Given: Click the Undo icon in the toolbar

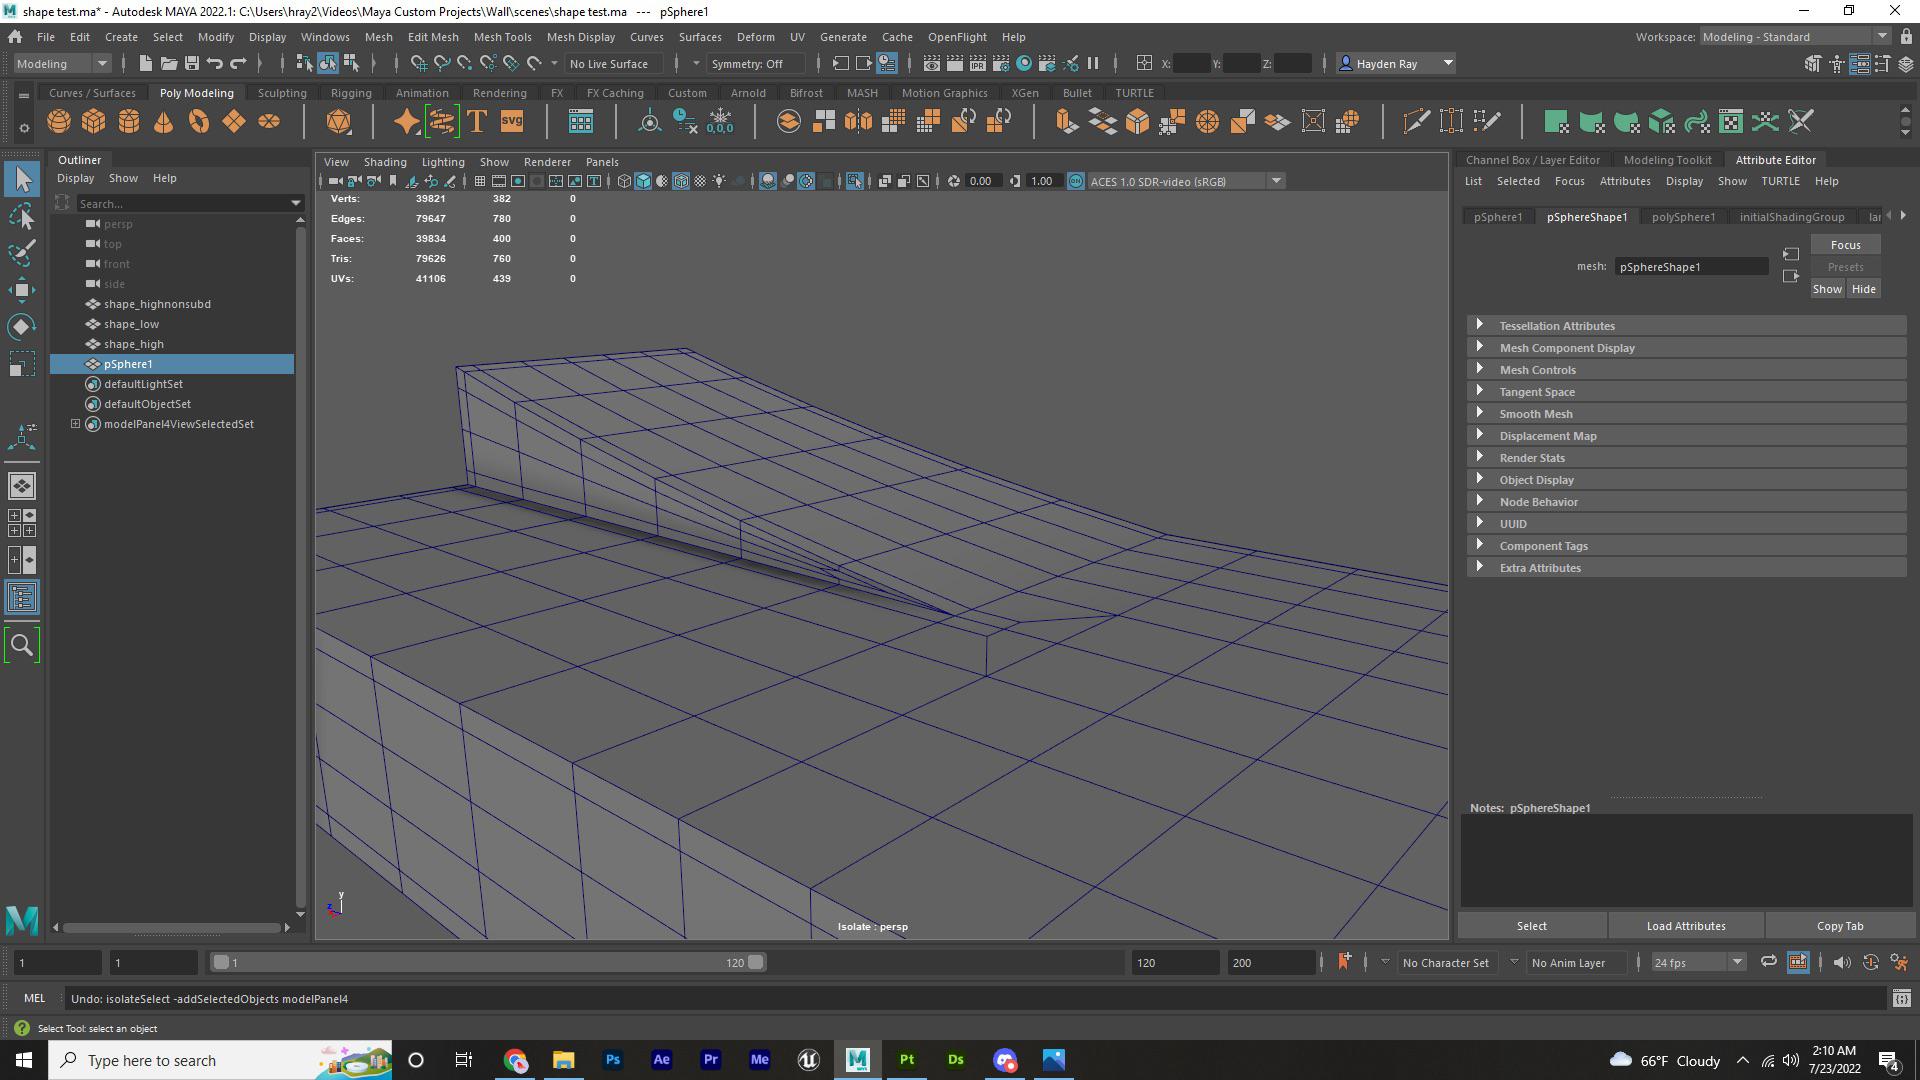Looking at the screenshot, I should (x=215, y=63).
